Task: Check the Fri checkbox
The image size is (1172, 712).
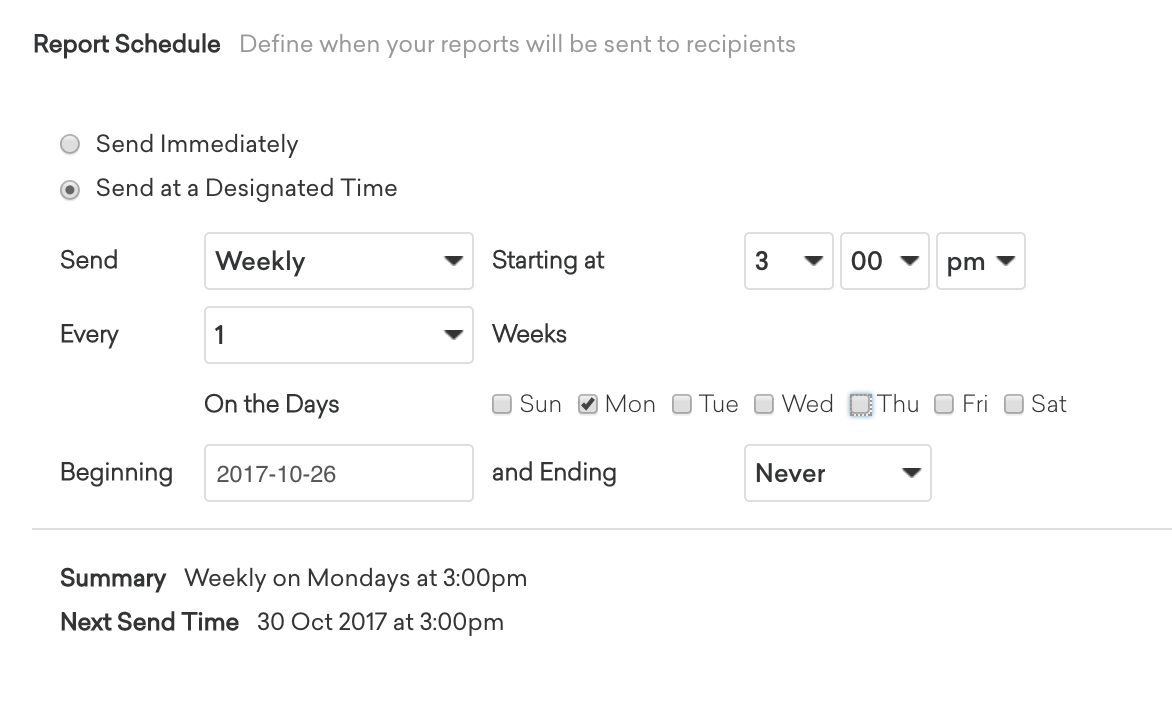Action: click(x=944, y=405)
